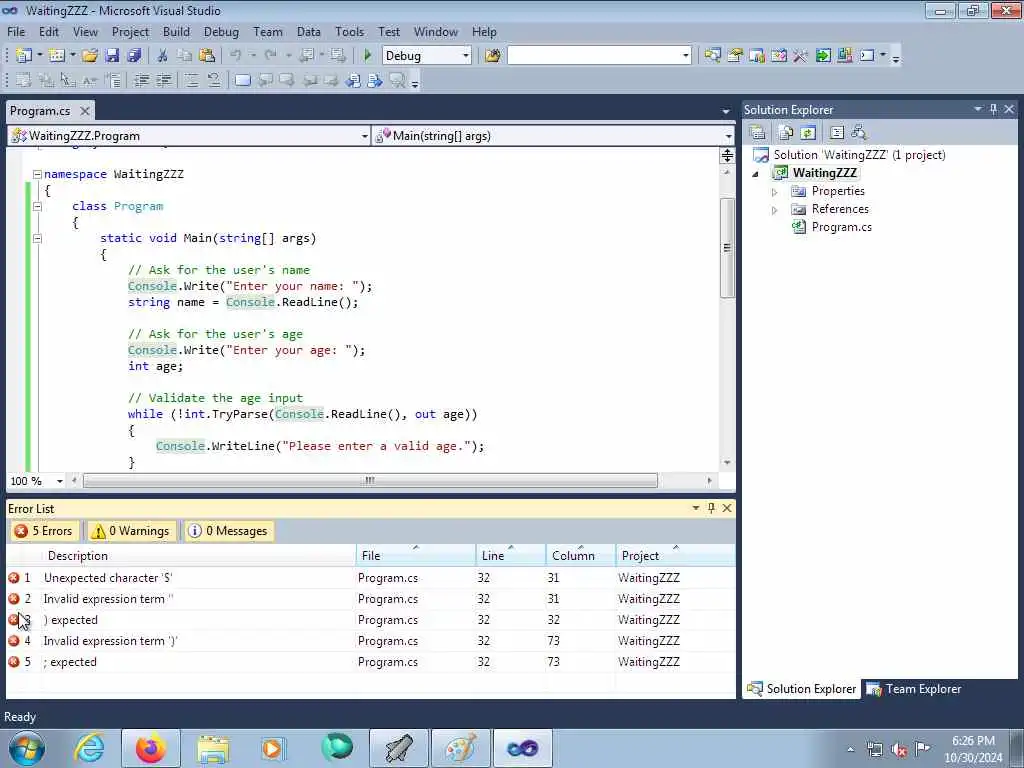Expand the References node in Solution Explorer
This screenshot has height=768, width=1024.
coord(775,210)
